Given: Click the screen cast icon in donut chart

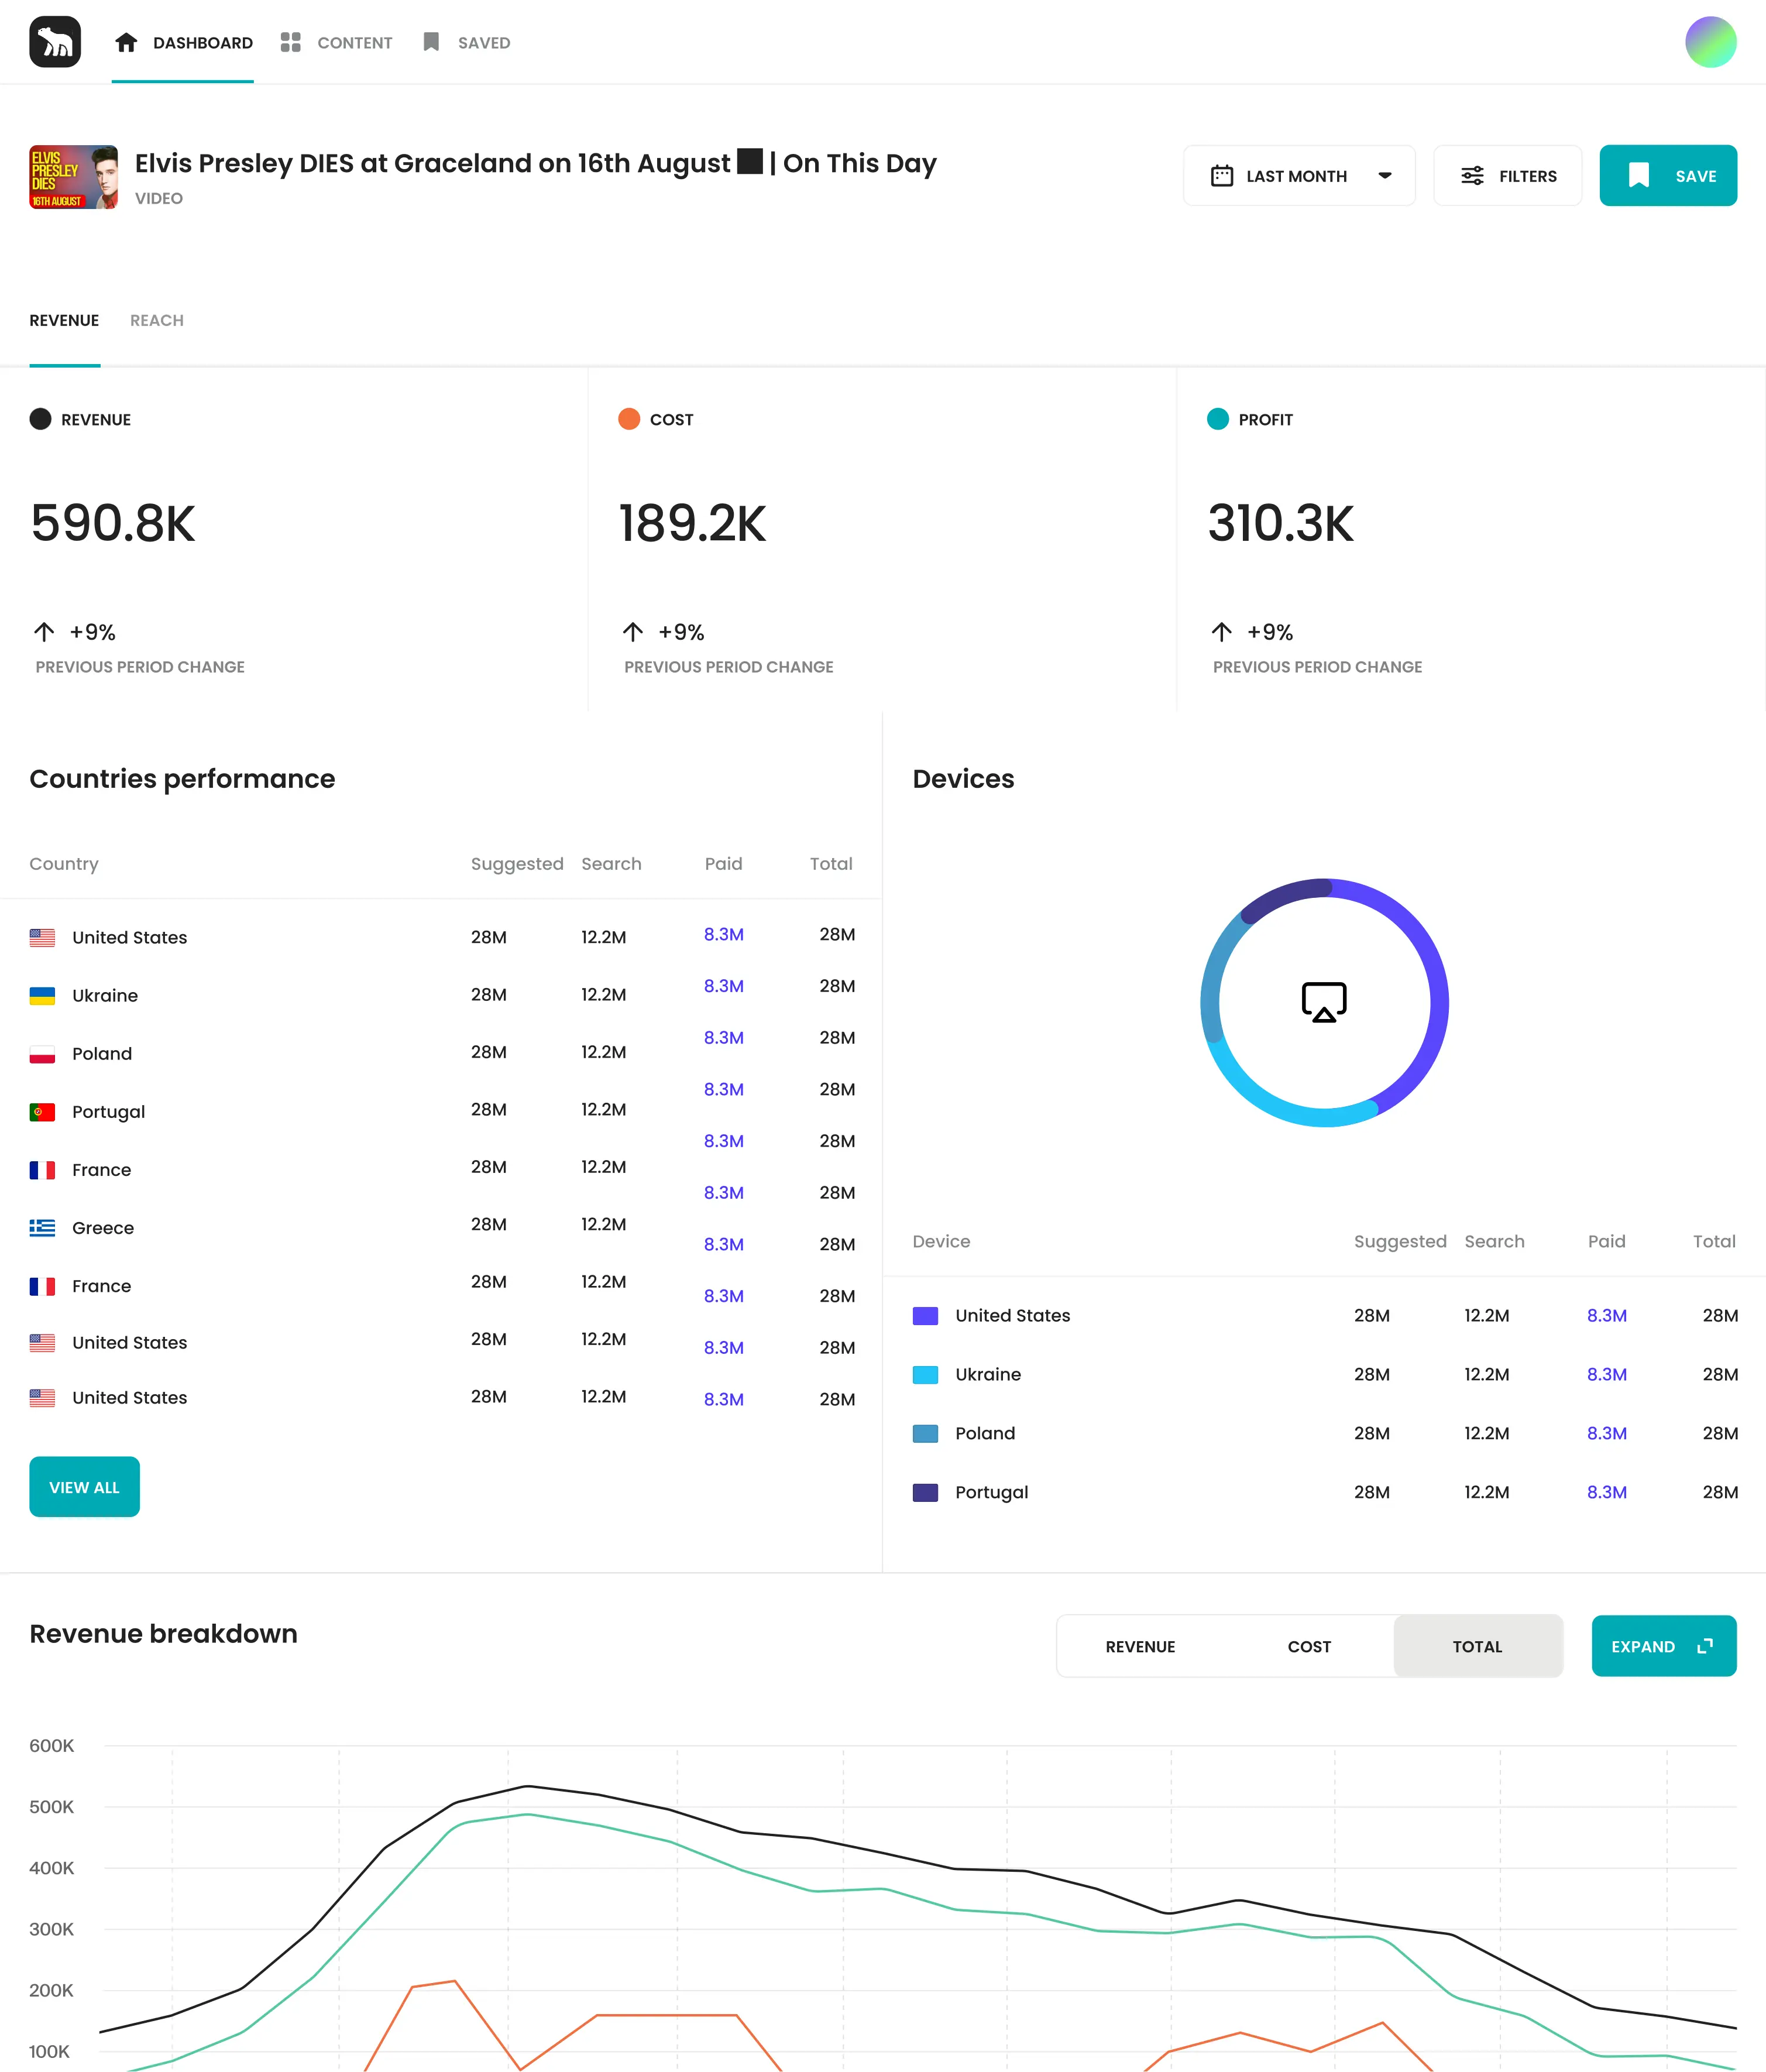Looking at the screenshot, I should (x=1323, y=1002).
